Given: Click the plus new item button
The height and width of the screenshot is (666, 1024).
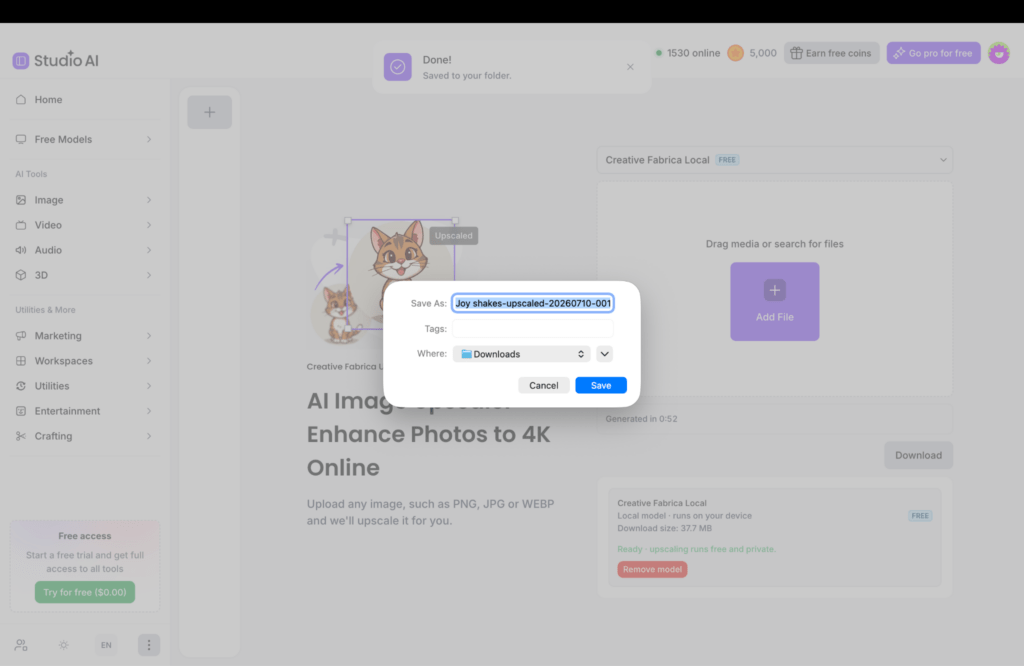Looking at the screenshot, I should [x=210, y=112].
